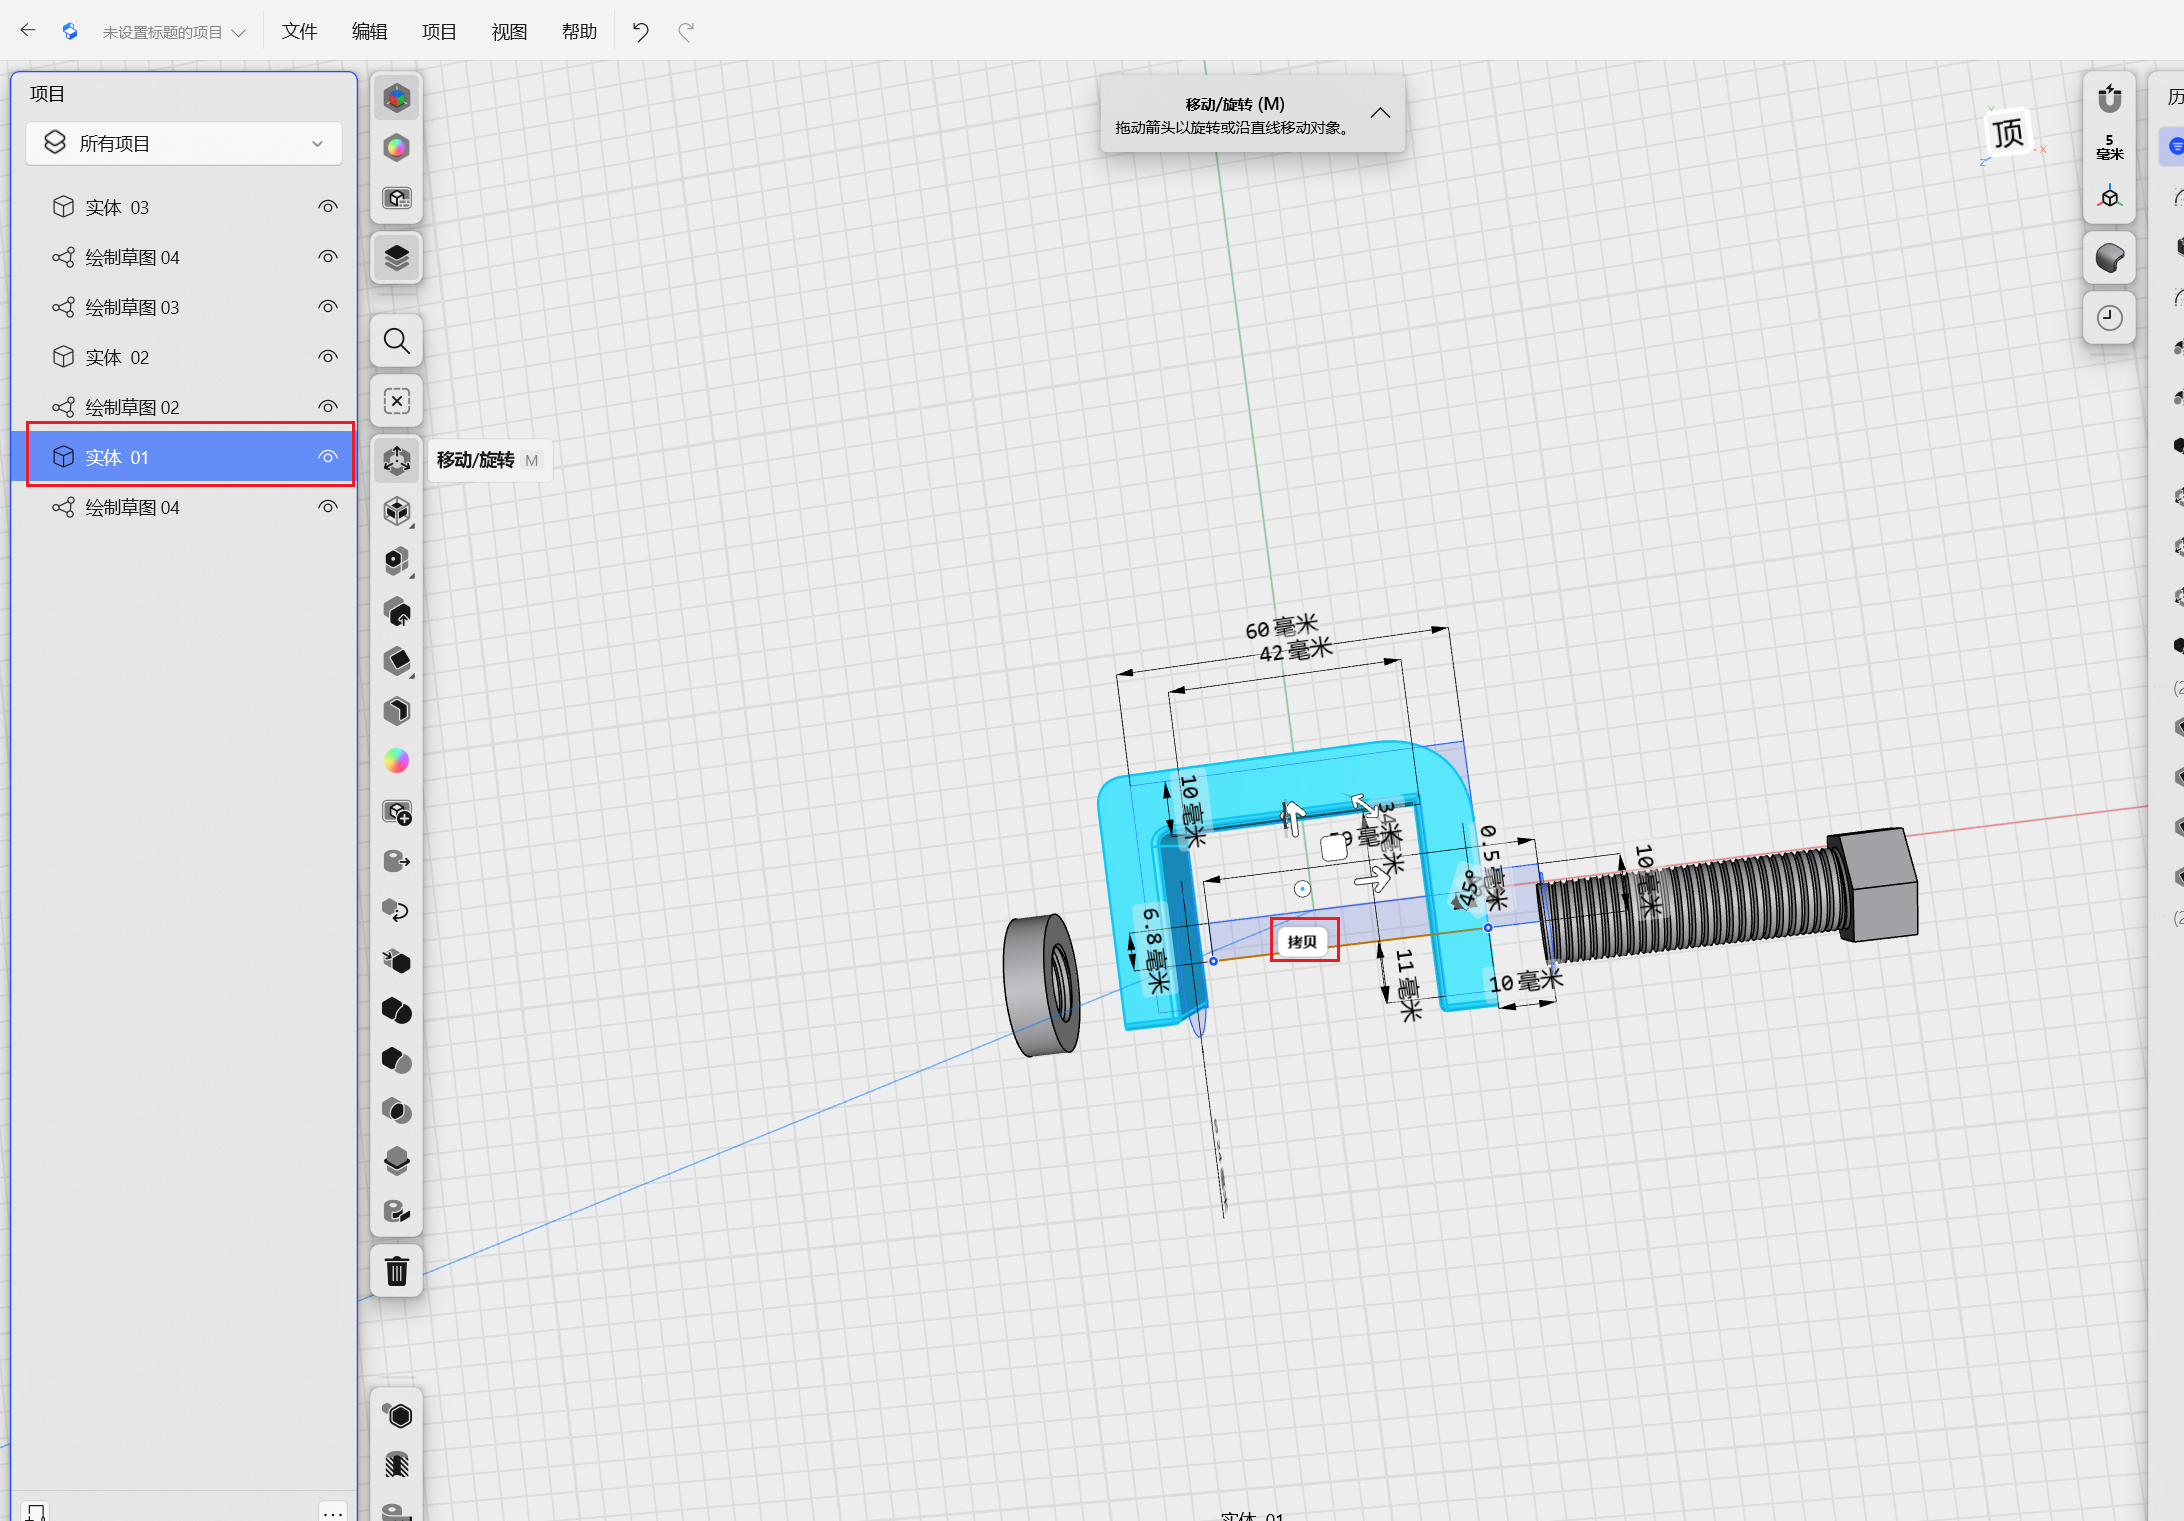Click the undo arrow

pyautogui.click(x=640, y=32)
